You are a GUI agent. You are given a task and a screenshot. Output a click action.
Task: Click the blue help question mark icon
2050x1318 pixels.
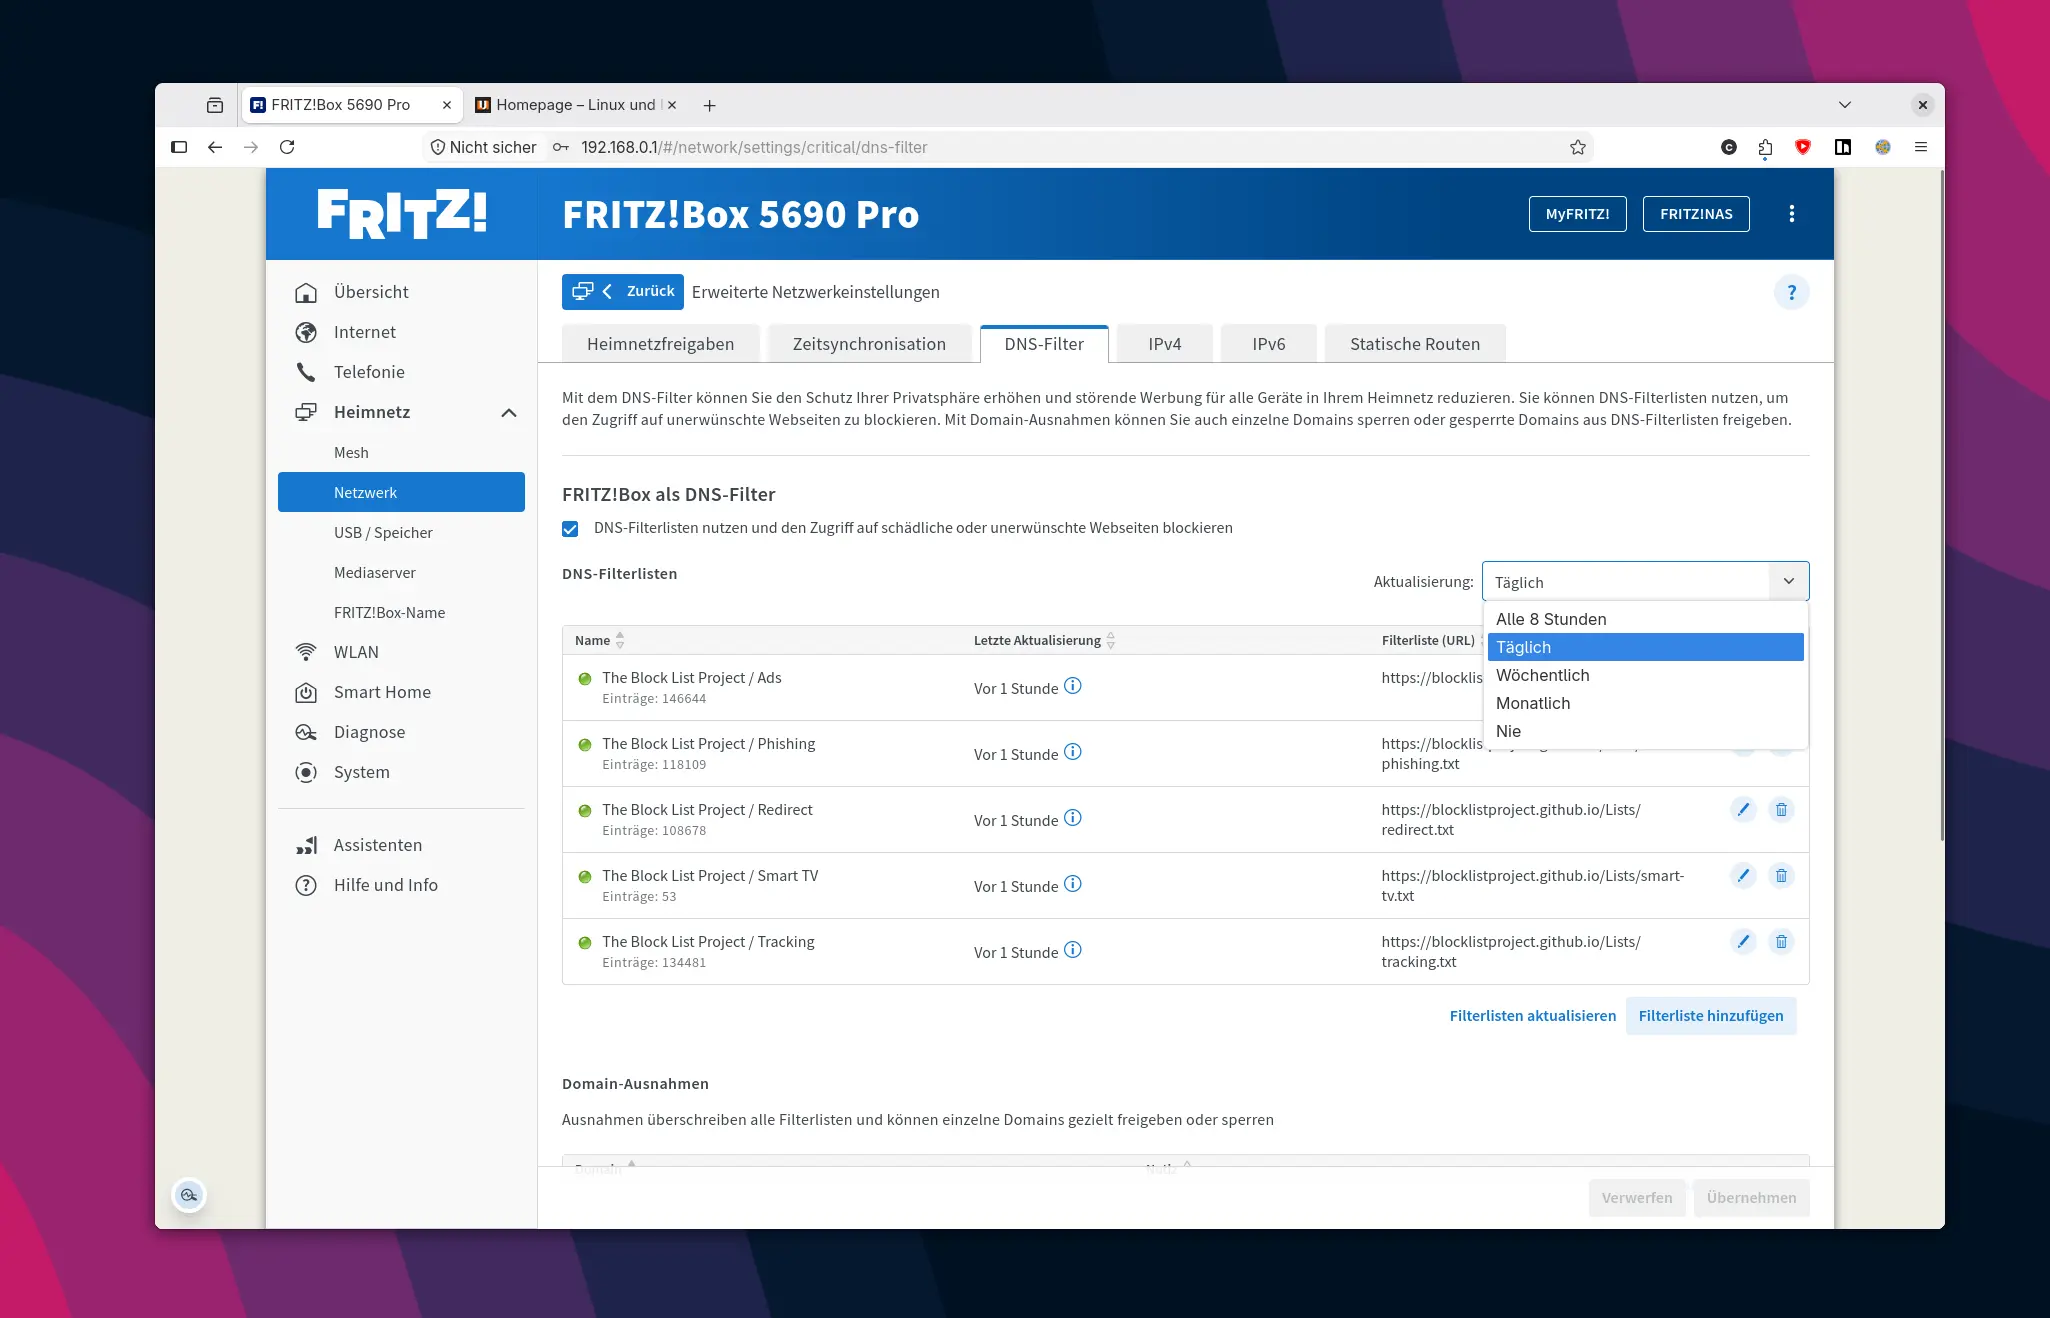pos(1791,292)
